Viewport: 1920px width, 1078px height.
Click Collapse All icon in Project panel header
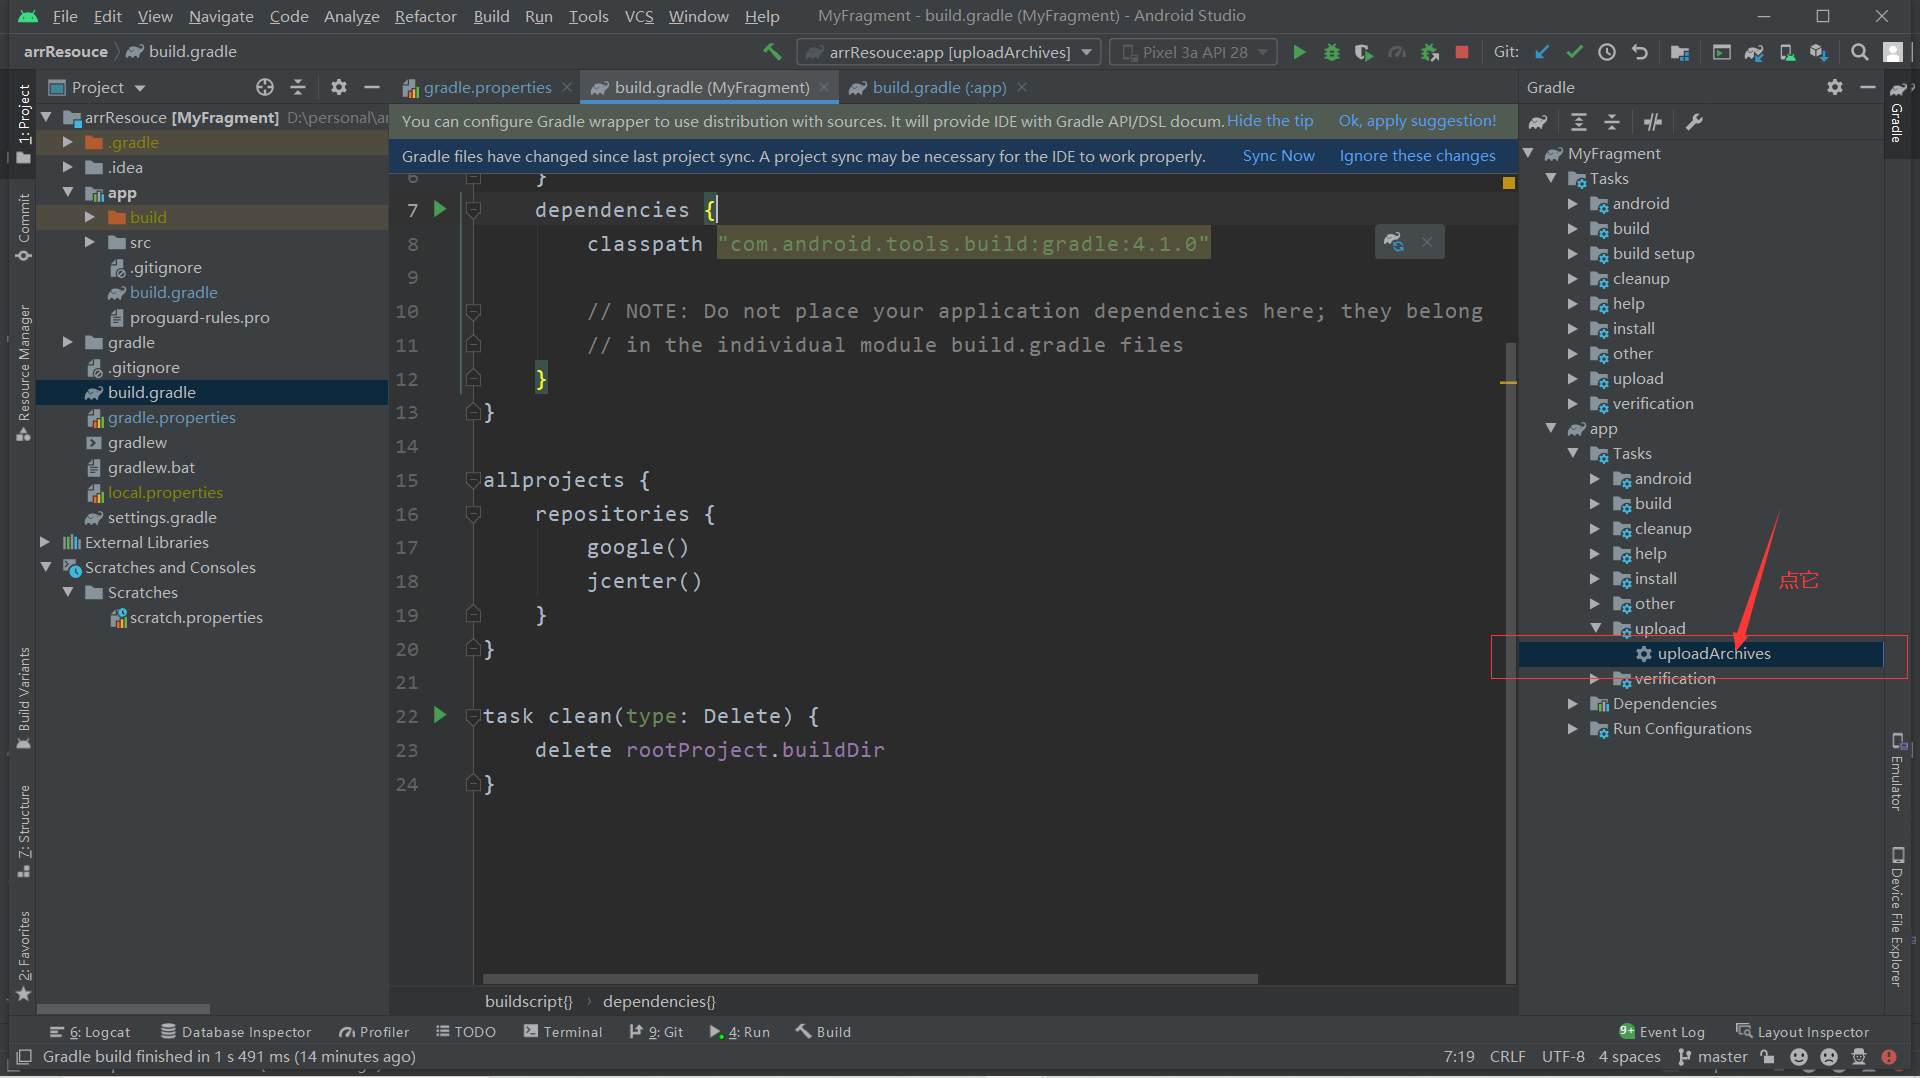[x=298, y=88]
